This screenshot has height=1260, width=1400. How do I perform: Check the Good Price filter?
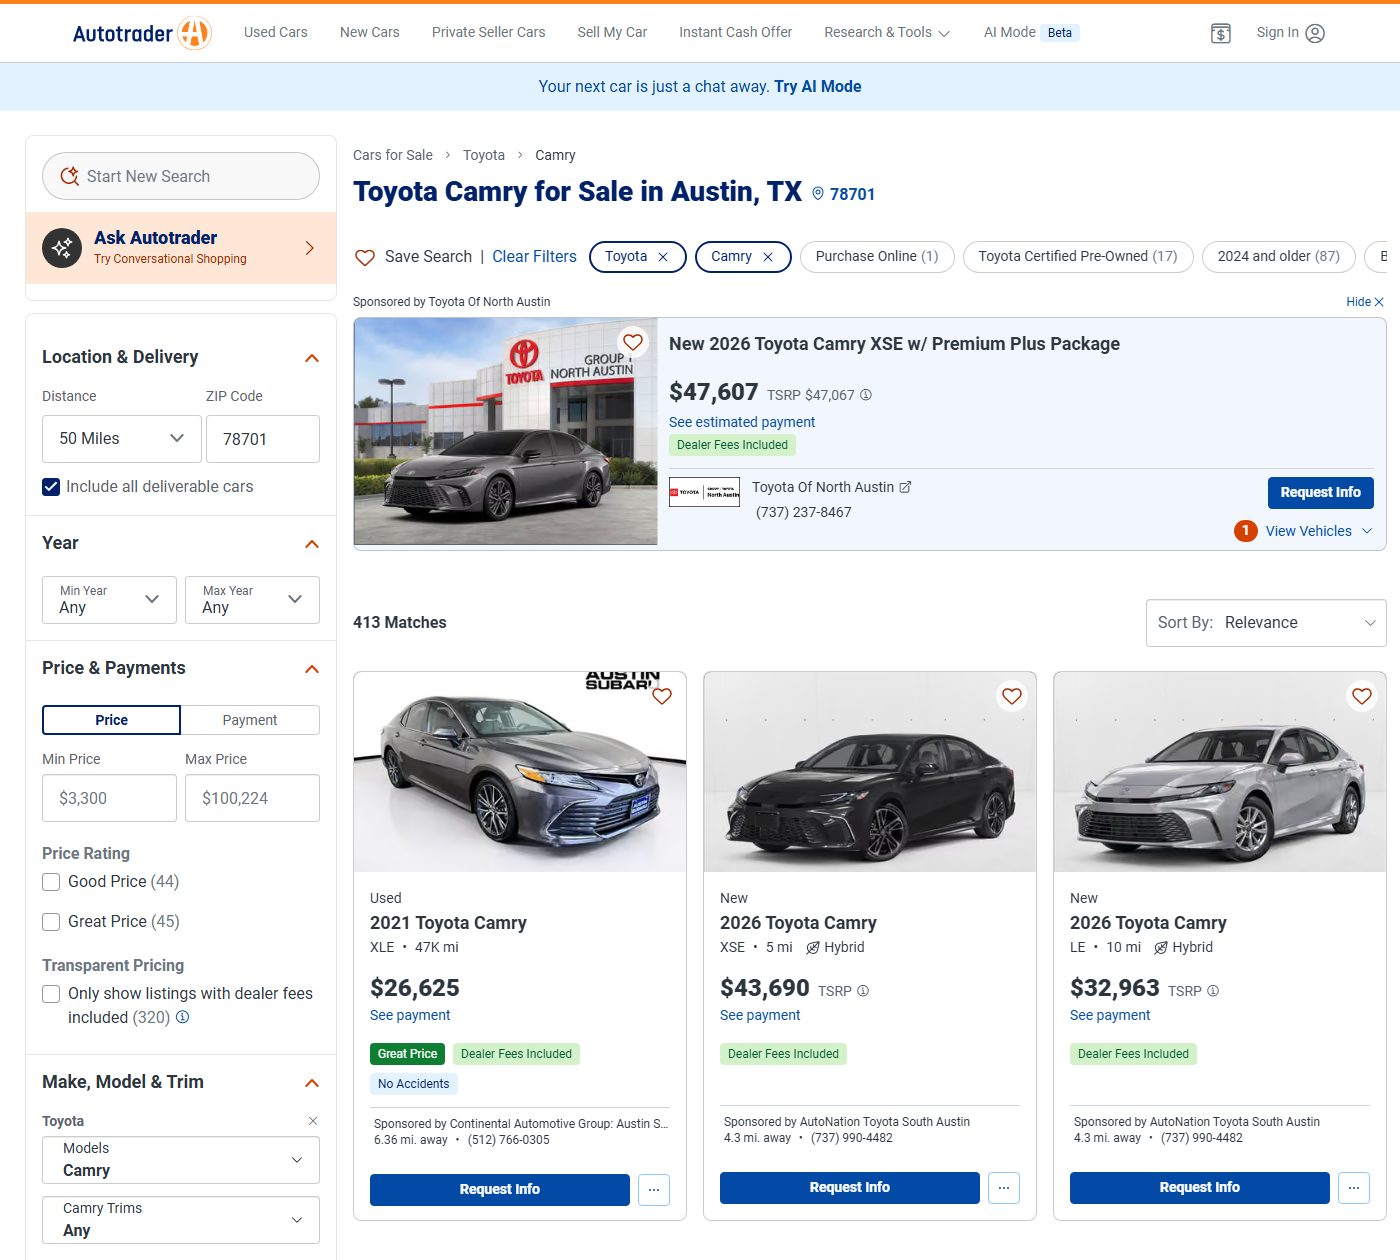tap(51, 882)
